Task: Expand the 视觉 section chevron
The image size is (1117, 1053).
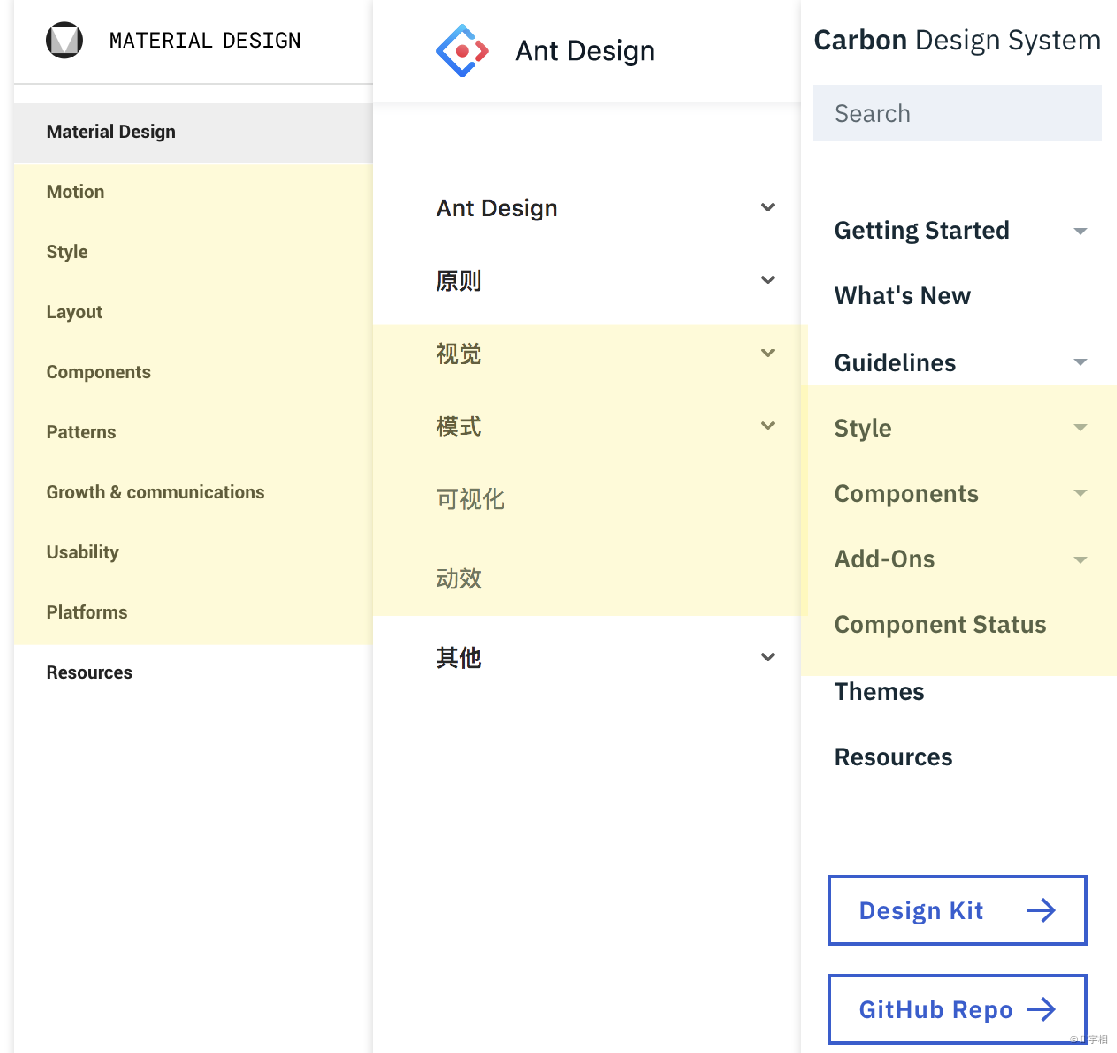Action: click(x=767, y=353)
